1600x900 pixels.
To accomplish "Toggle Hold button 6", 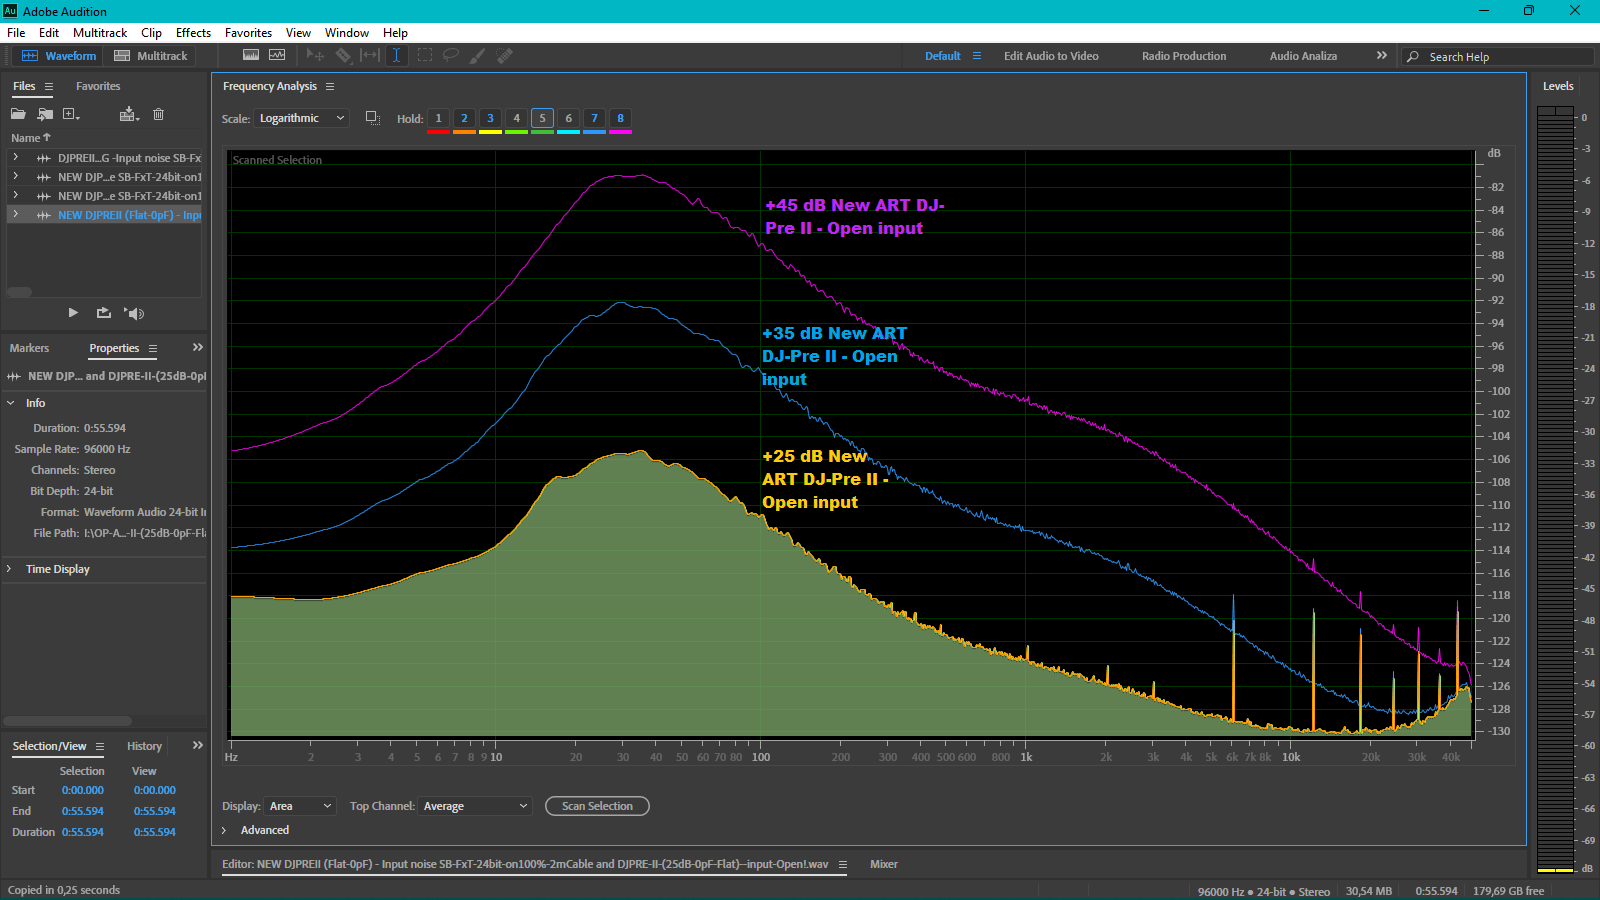I will click(x=568, y=119).
